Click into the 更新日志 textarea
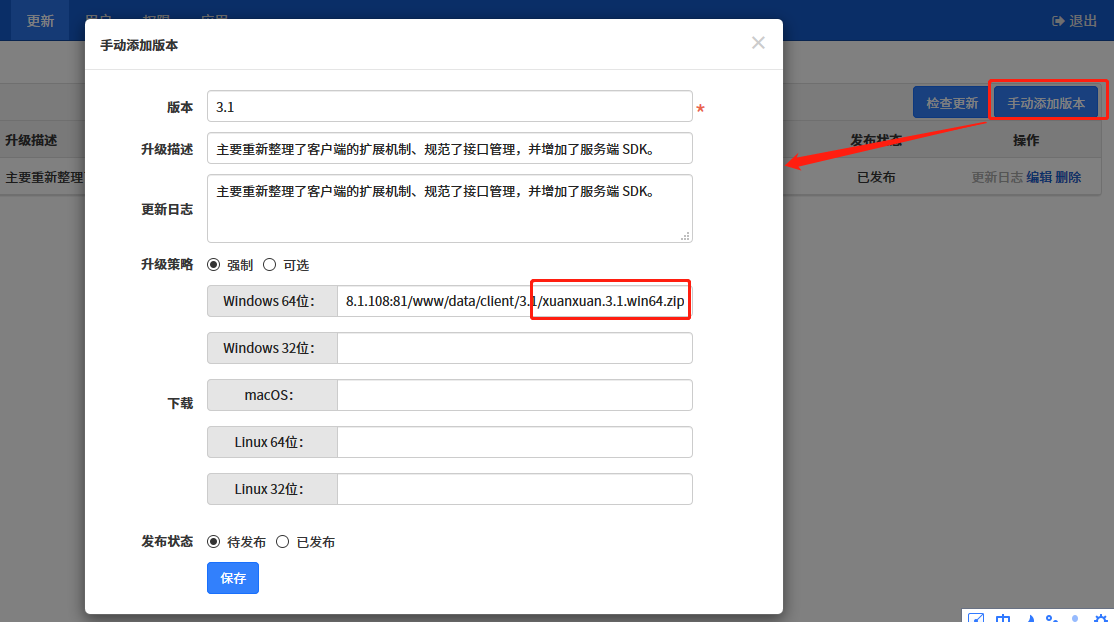This screenshot has height=622, width=1114. (449, 208)
